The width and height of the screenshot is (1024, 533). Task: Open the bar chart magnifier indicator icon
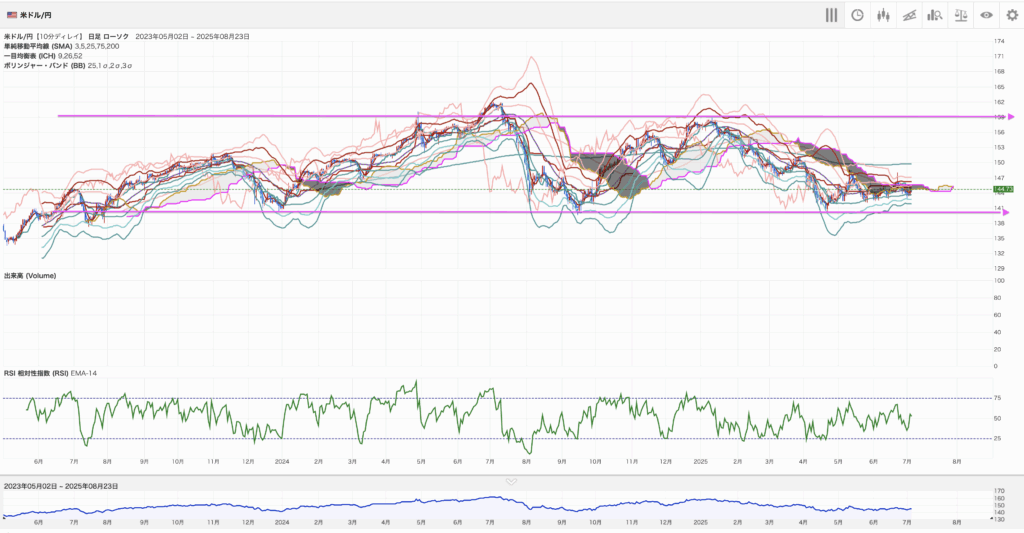click(x=935, y=15)
